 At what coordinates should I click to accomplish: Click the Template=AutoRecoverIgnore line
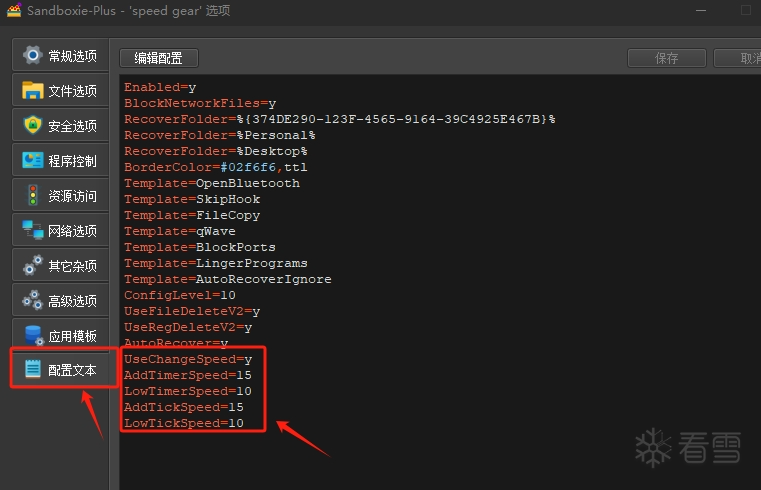(x=228, y=279)
